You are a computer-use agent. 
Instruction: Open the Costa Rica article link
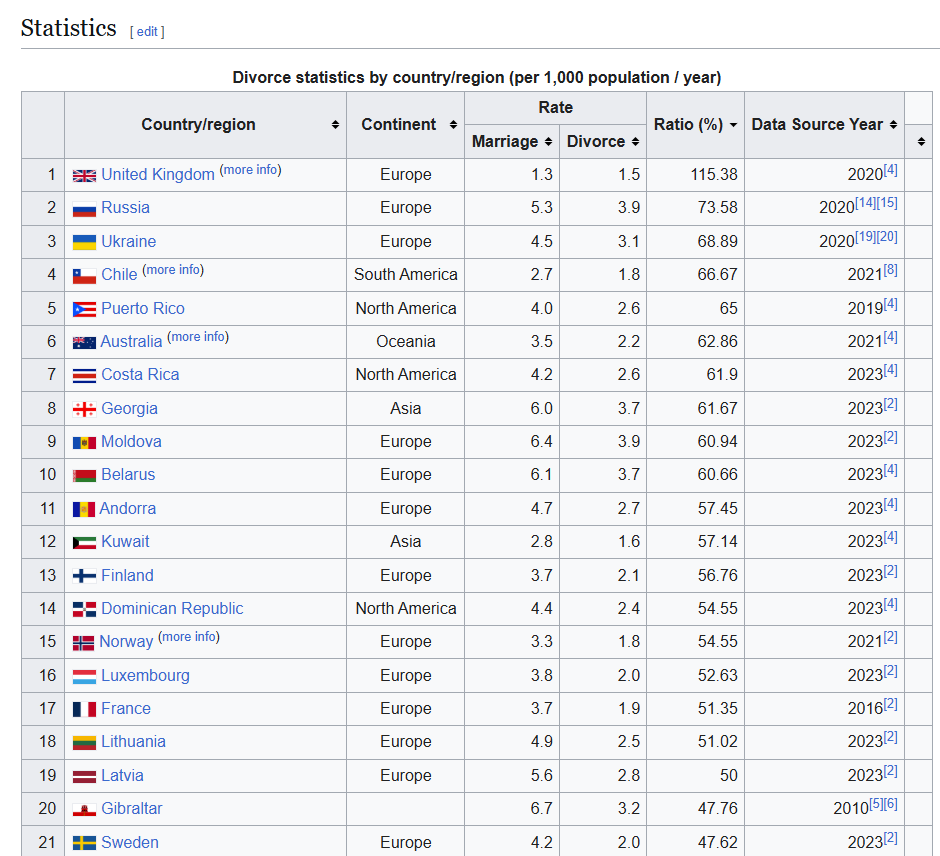click(x=140, y=374)
